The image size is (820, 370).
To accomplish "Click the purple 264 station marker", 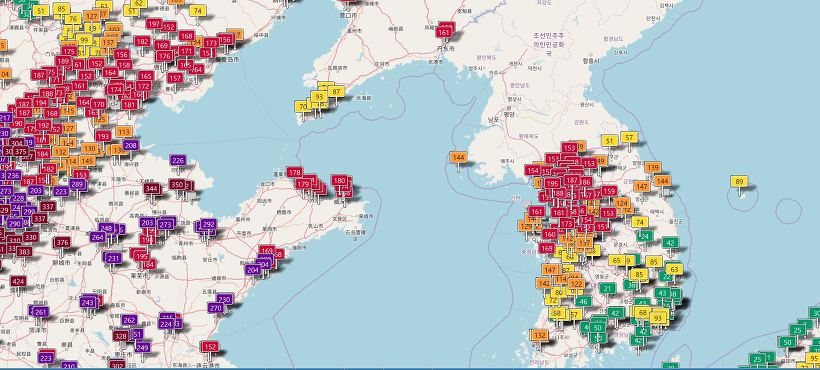I will pyautogui.click(x=98, y=237).
